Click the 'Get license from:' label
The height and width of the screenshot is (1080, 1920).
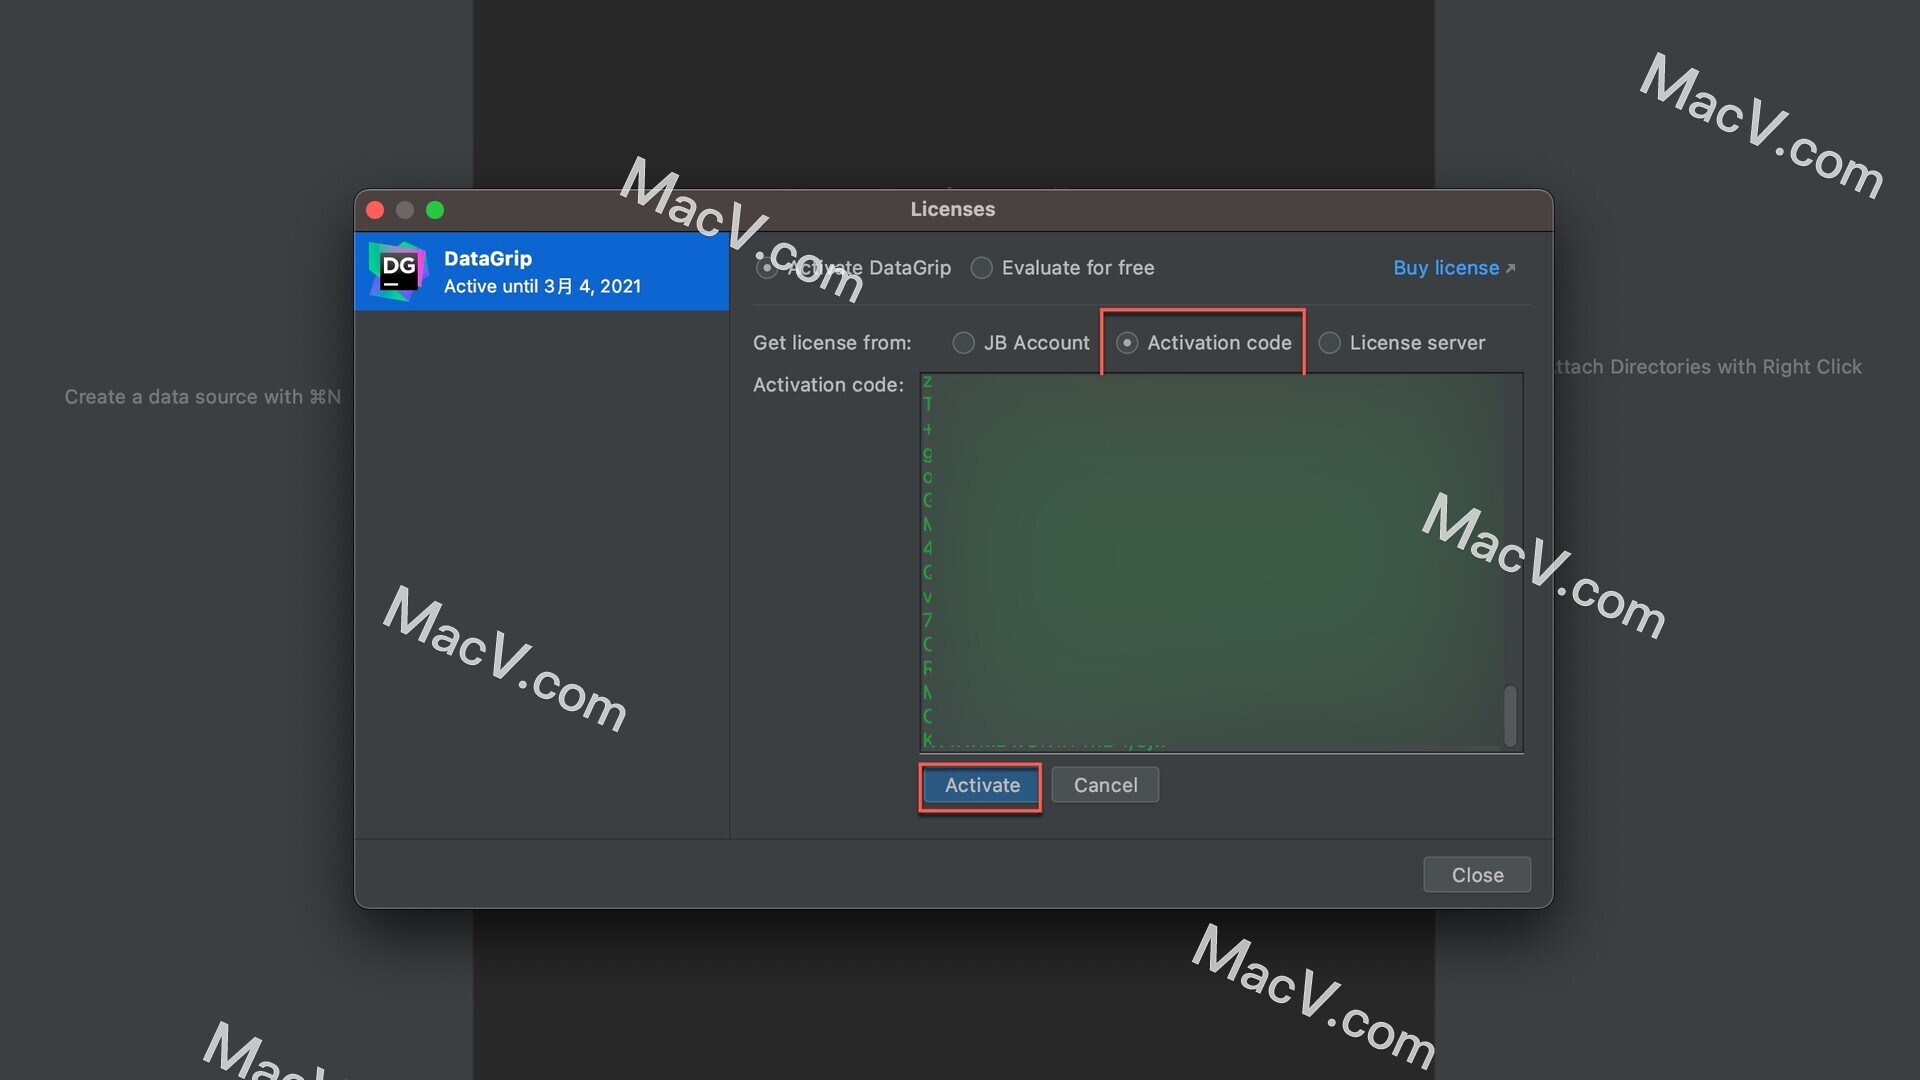tap(832, 343)
